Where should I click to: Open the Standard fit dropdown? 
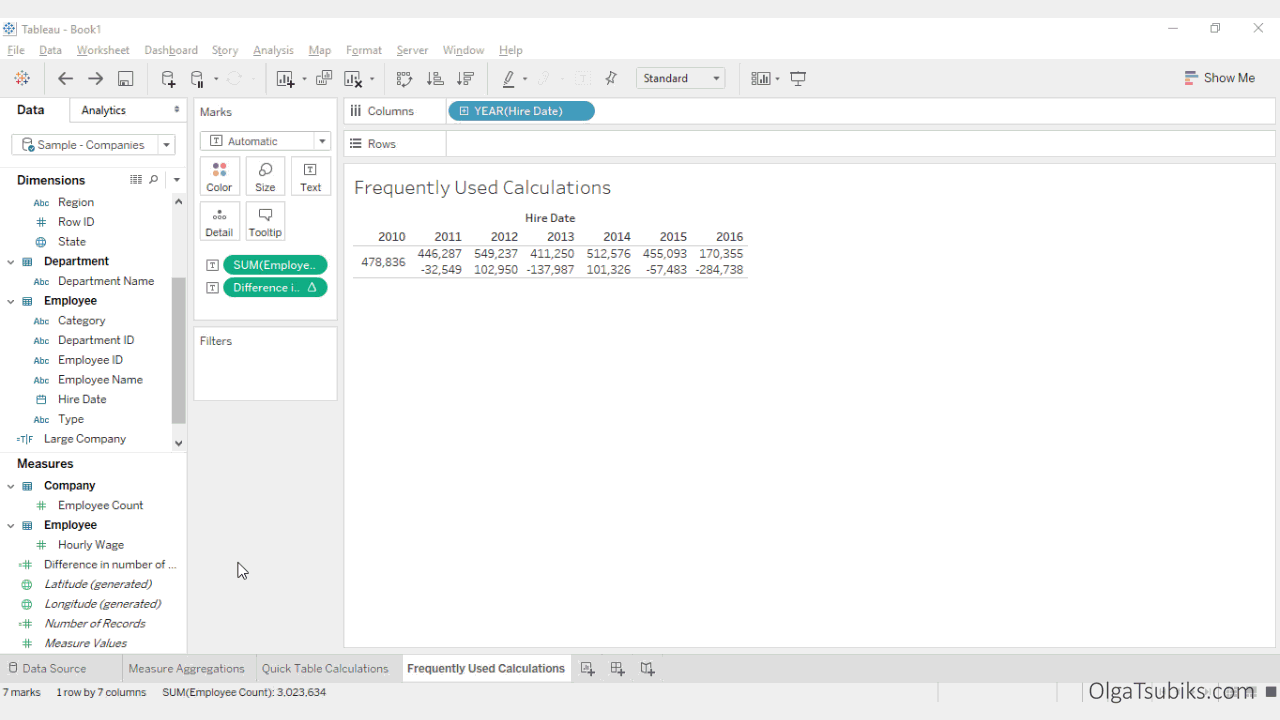click(x=680, y=78)
